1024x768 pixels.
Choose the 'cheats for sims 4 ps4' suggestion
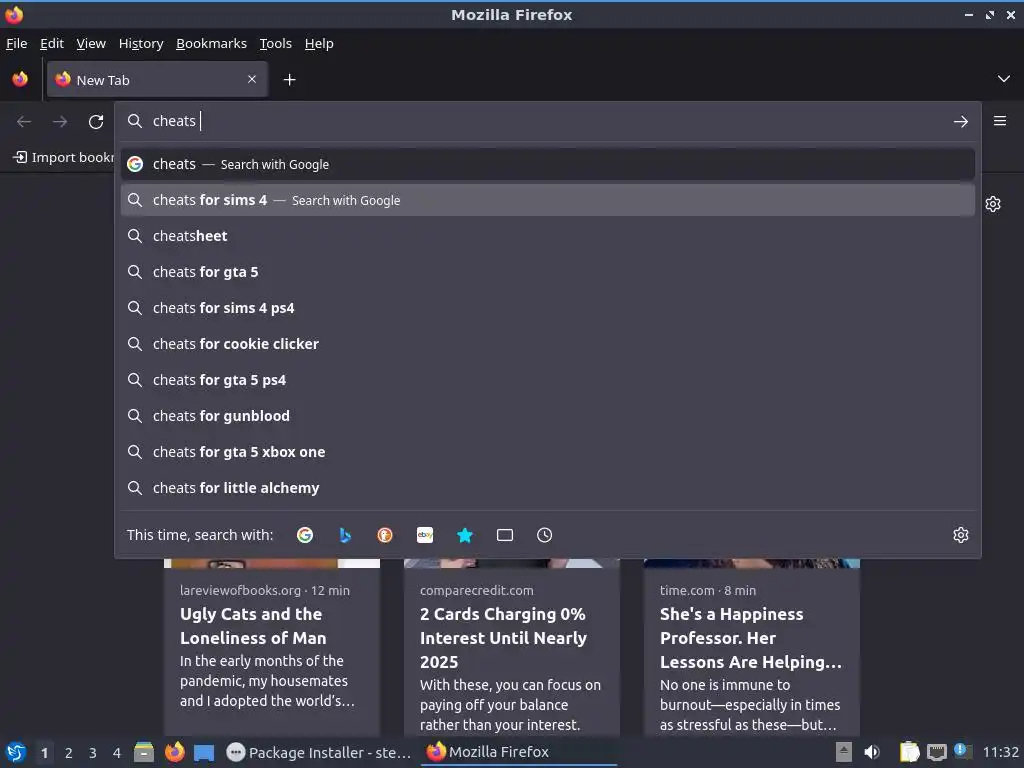pos(548,308)
